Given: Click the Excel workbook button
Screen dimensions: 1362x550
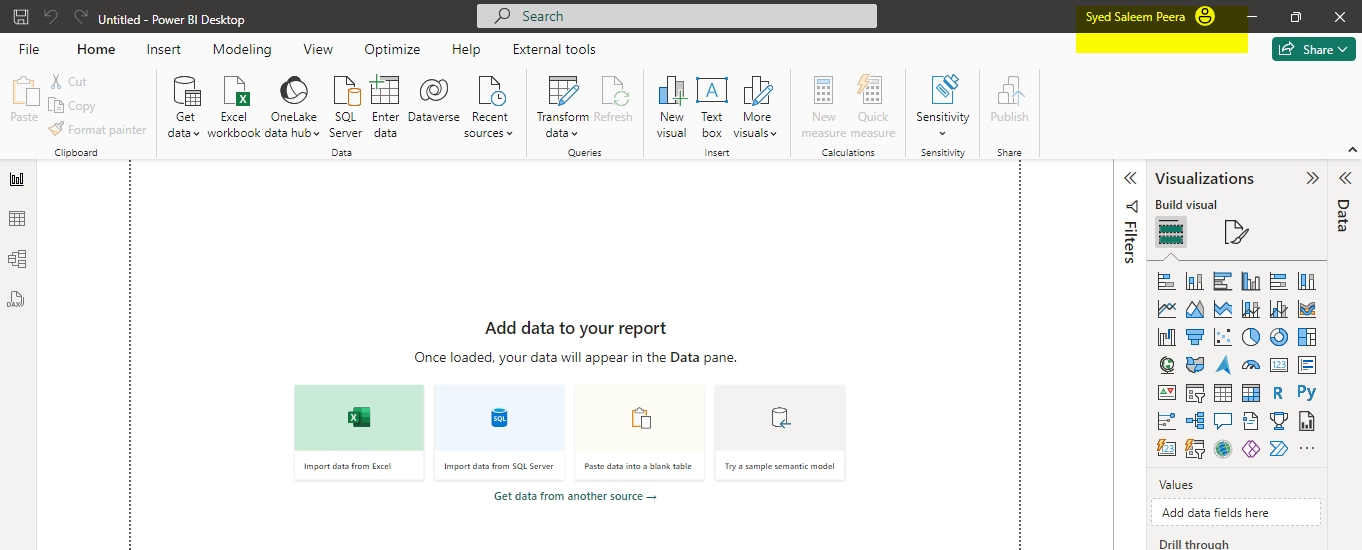Looking at the screenshot, I should click(x=234, y=107).
